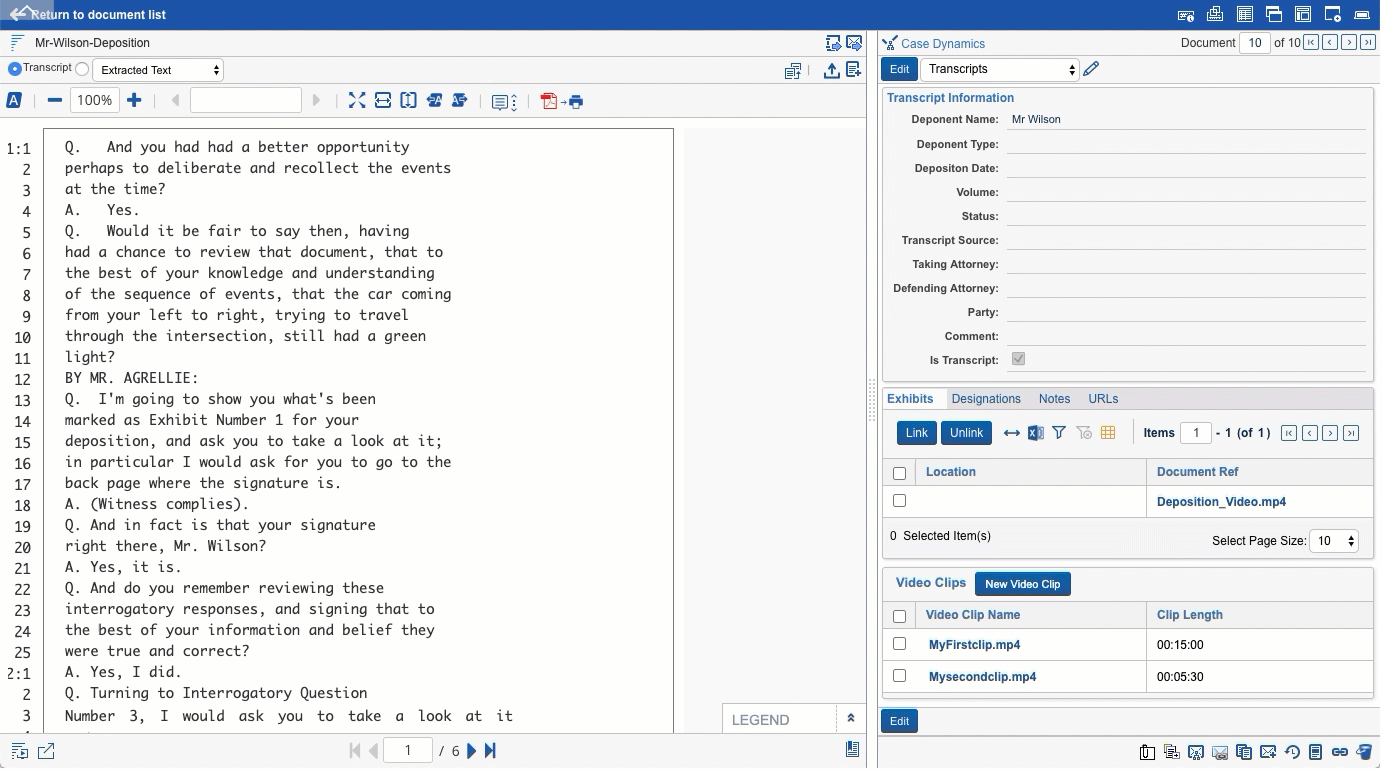This screenshot has width=1382, height=771.
Task: Click the zoom out minus icon
Action: (x=55, y=100)
